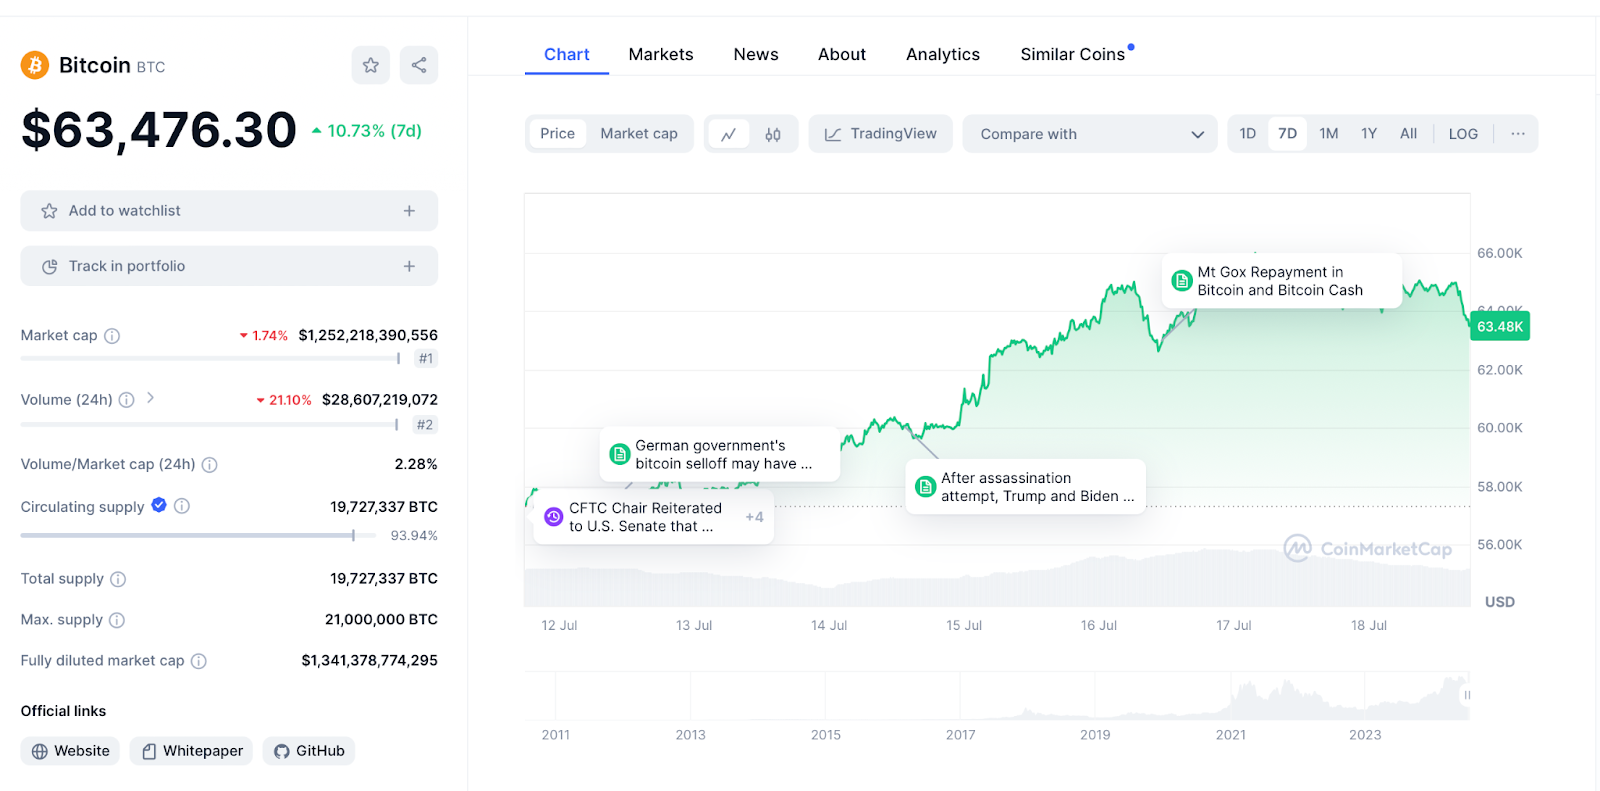
Task: Click the globe icon on Website link
Action: pos(40,751)
